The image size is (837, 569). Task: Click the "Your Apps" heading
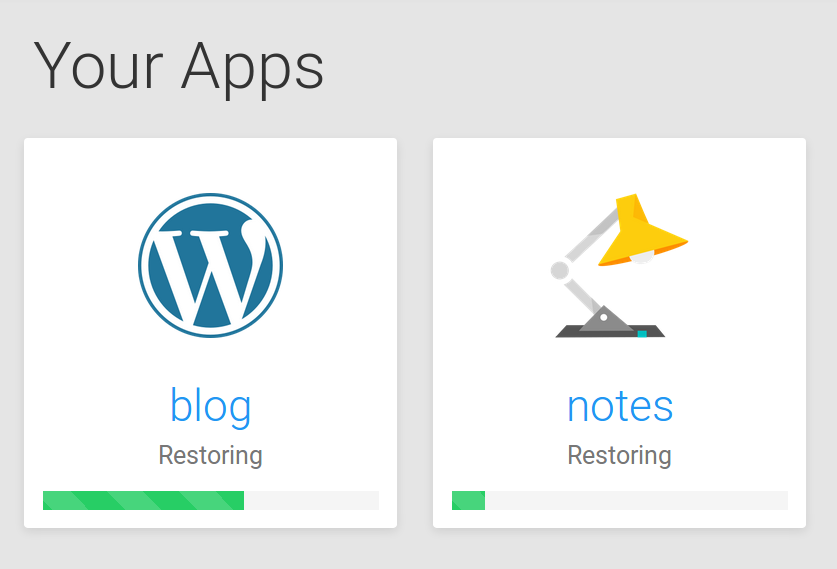179,67
